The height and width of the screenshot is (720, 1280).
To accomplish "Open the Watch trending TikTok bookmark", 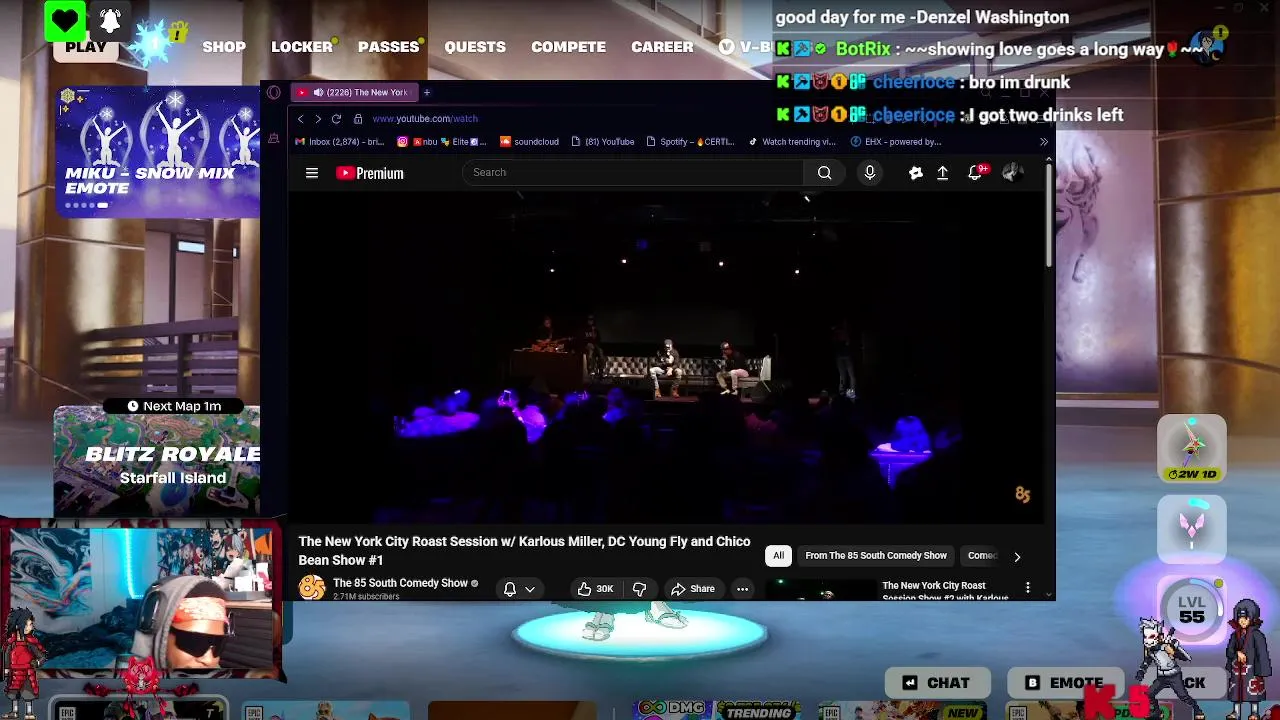I will [x=792, y=142].
